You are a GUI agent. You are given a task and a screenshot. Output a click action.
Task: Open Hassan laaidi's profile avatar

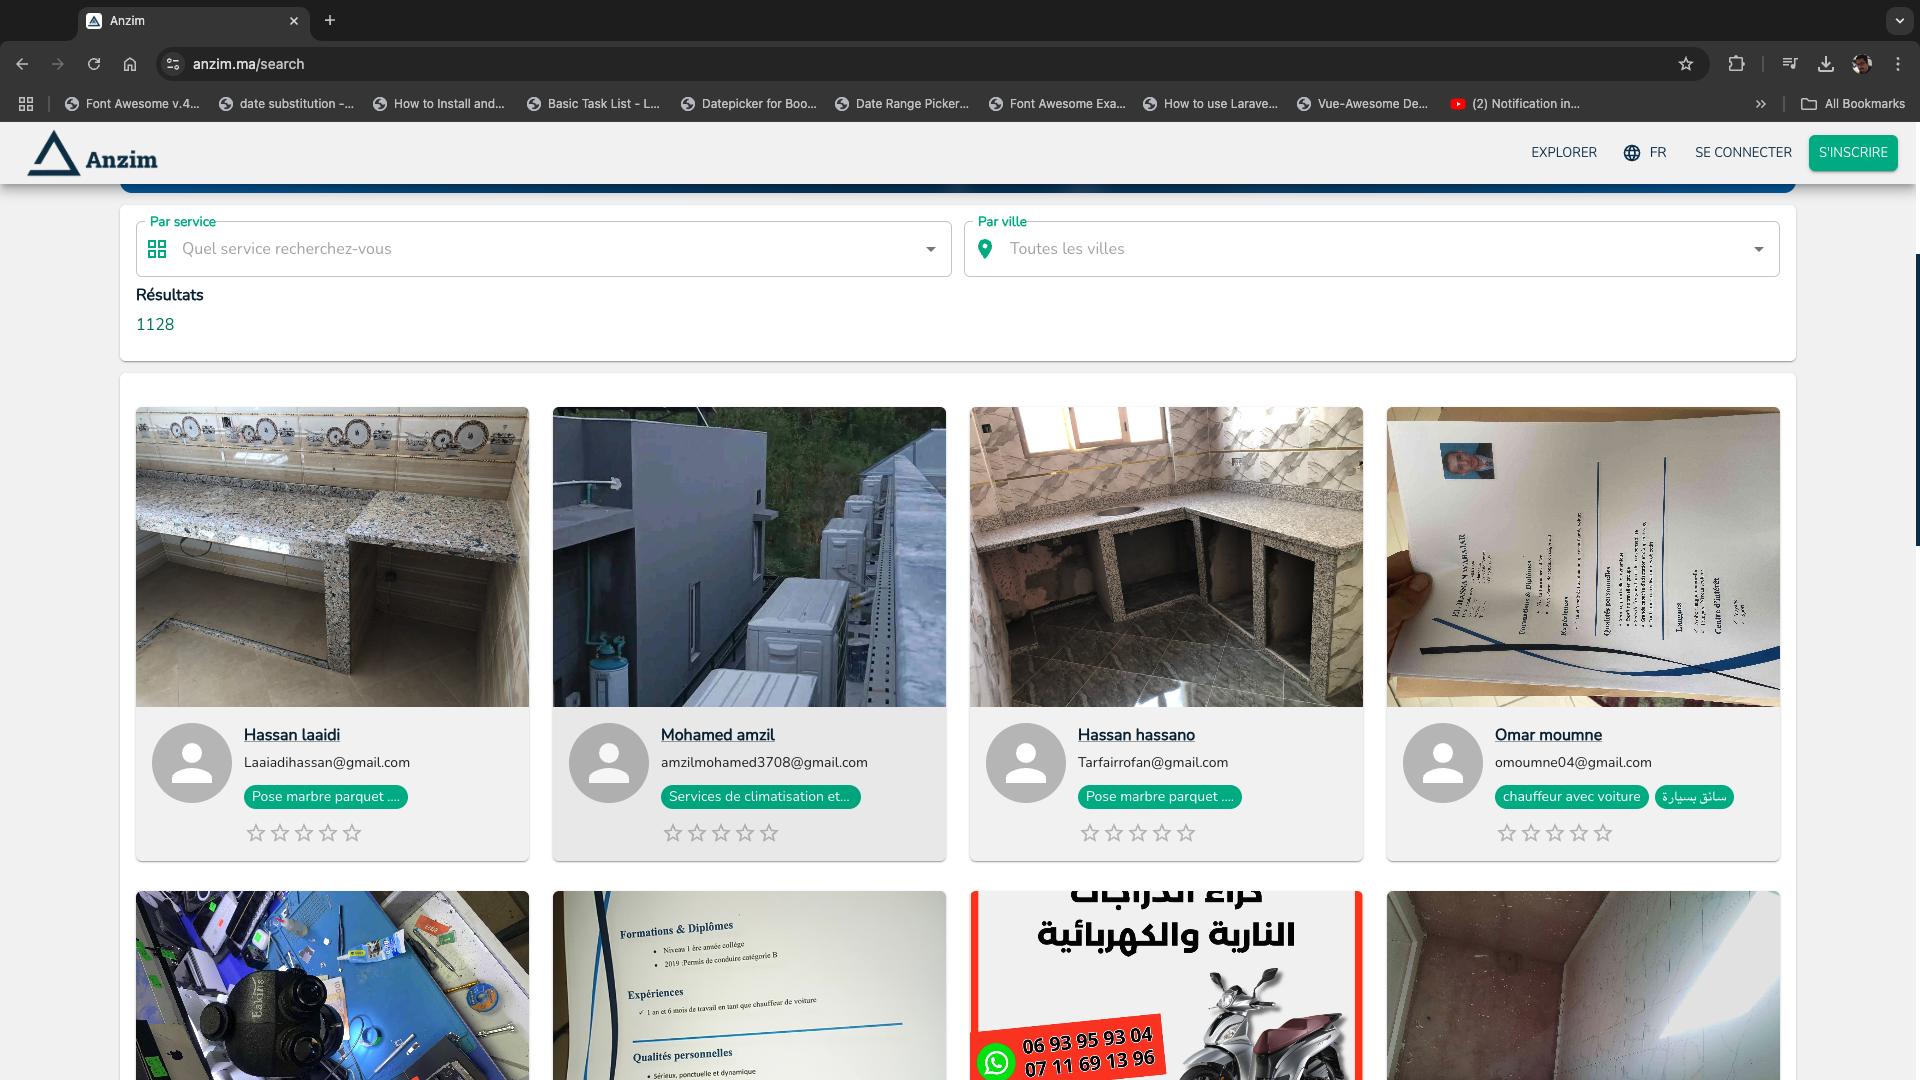[191, 762]
